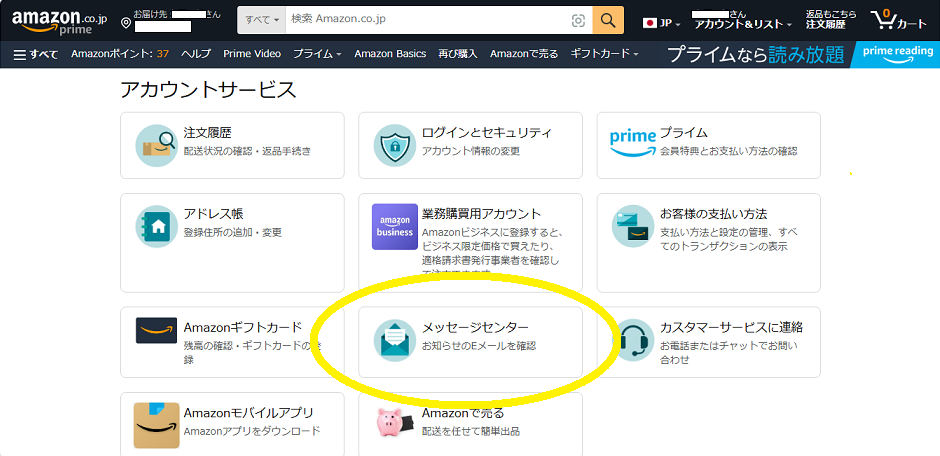940x456 pixels.
Task: Open プライム card title
Action: (683, 132)
